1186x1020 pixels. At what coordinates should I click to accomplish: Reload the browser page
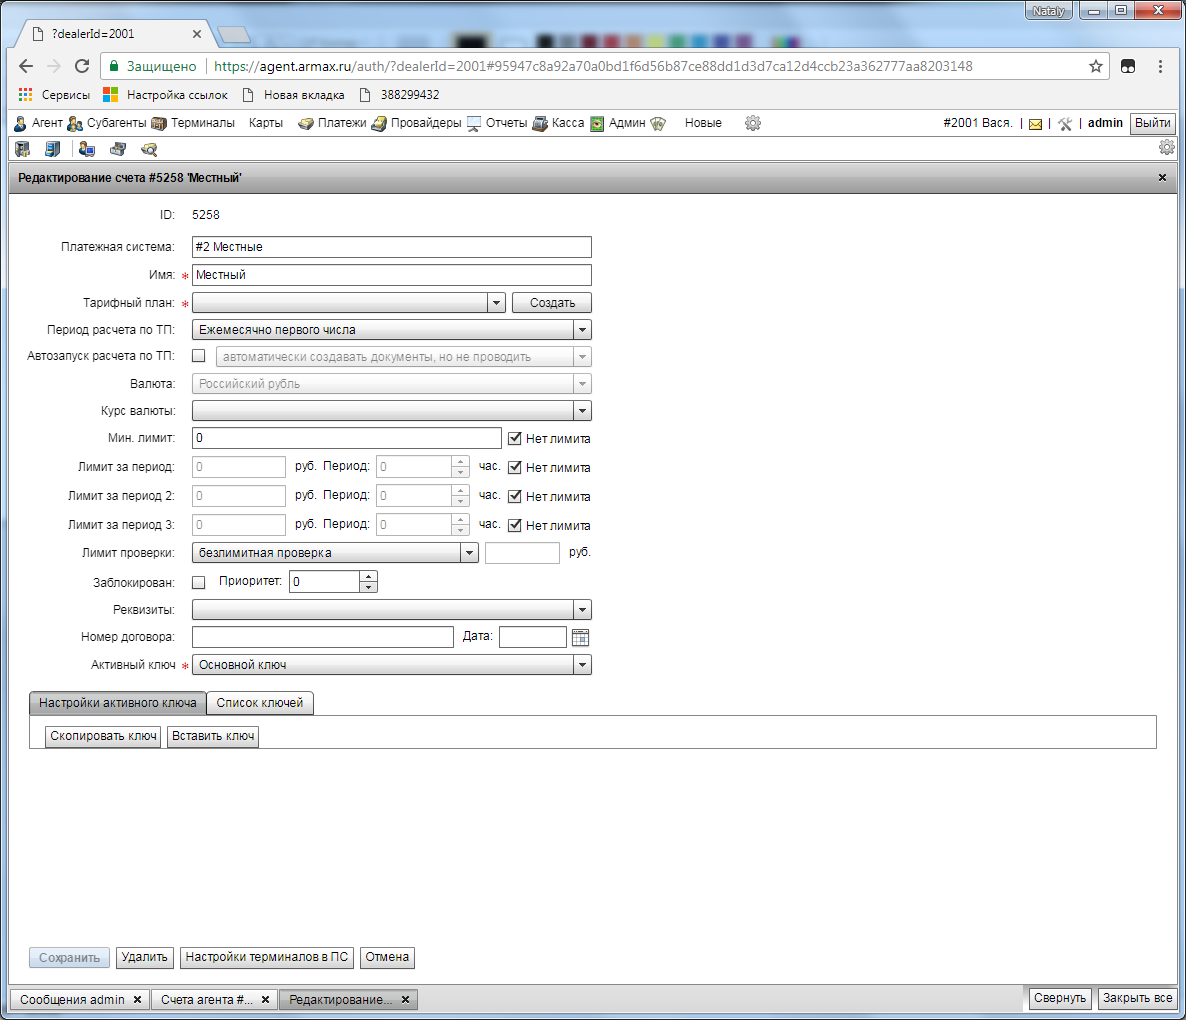coord(82,67)
